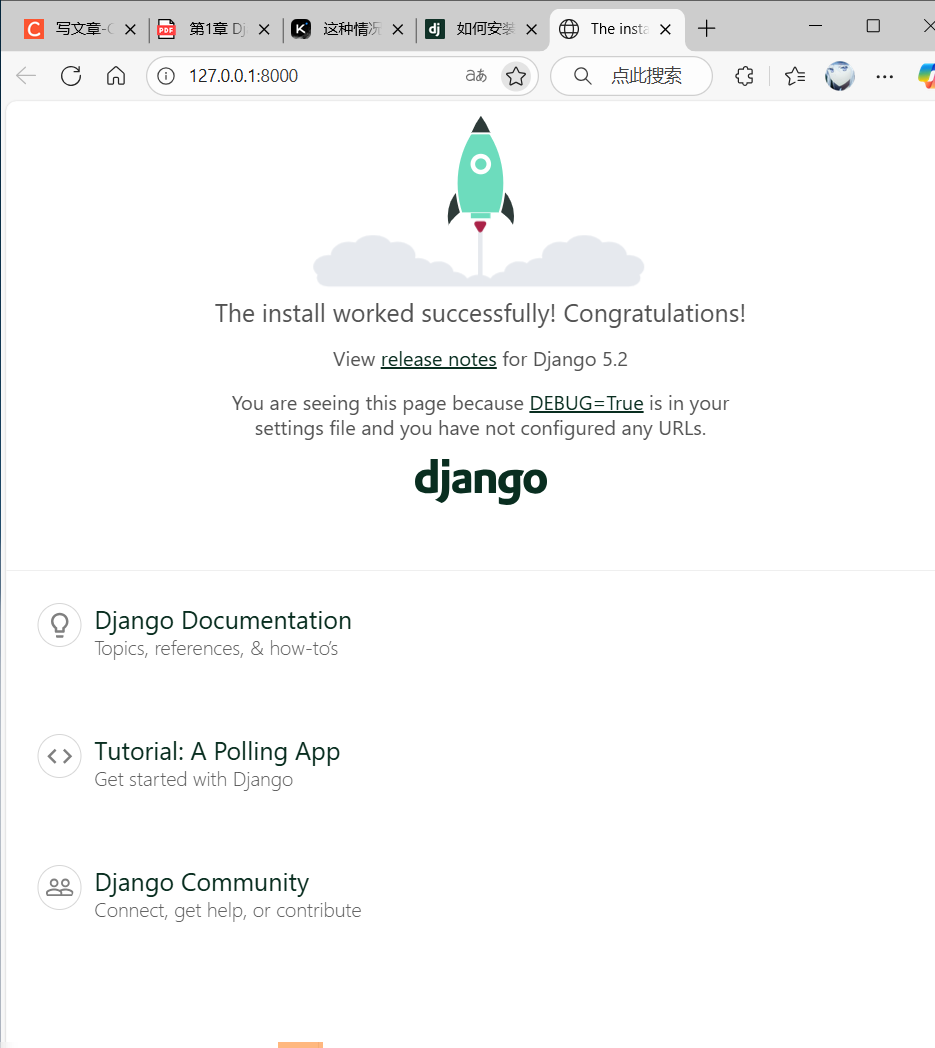Open a new tab with plus button

706,29
